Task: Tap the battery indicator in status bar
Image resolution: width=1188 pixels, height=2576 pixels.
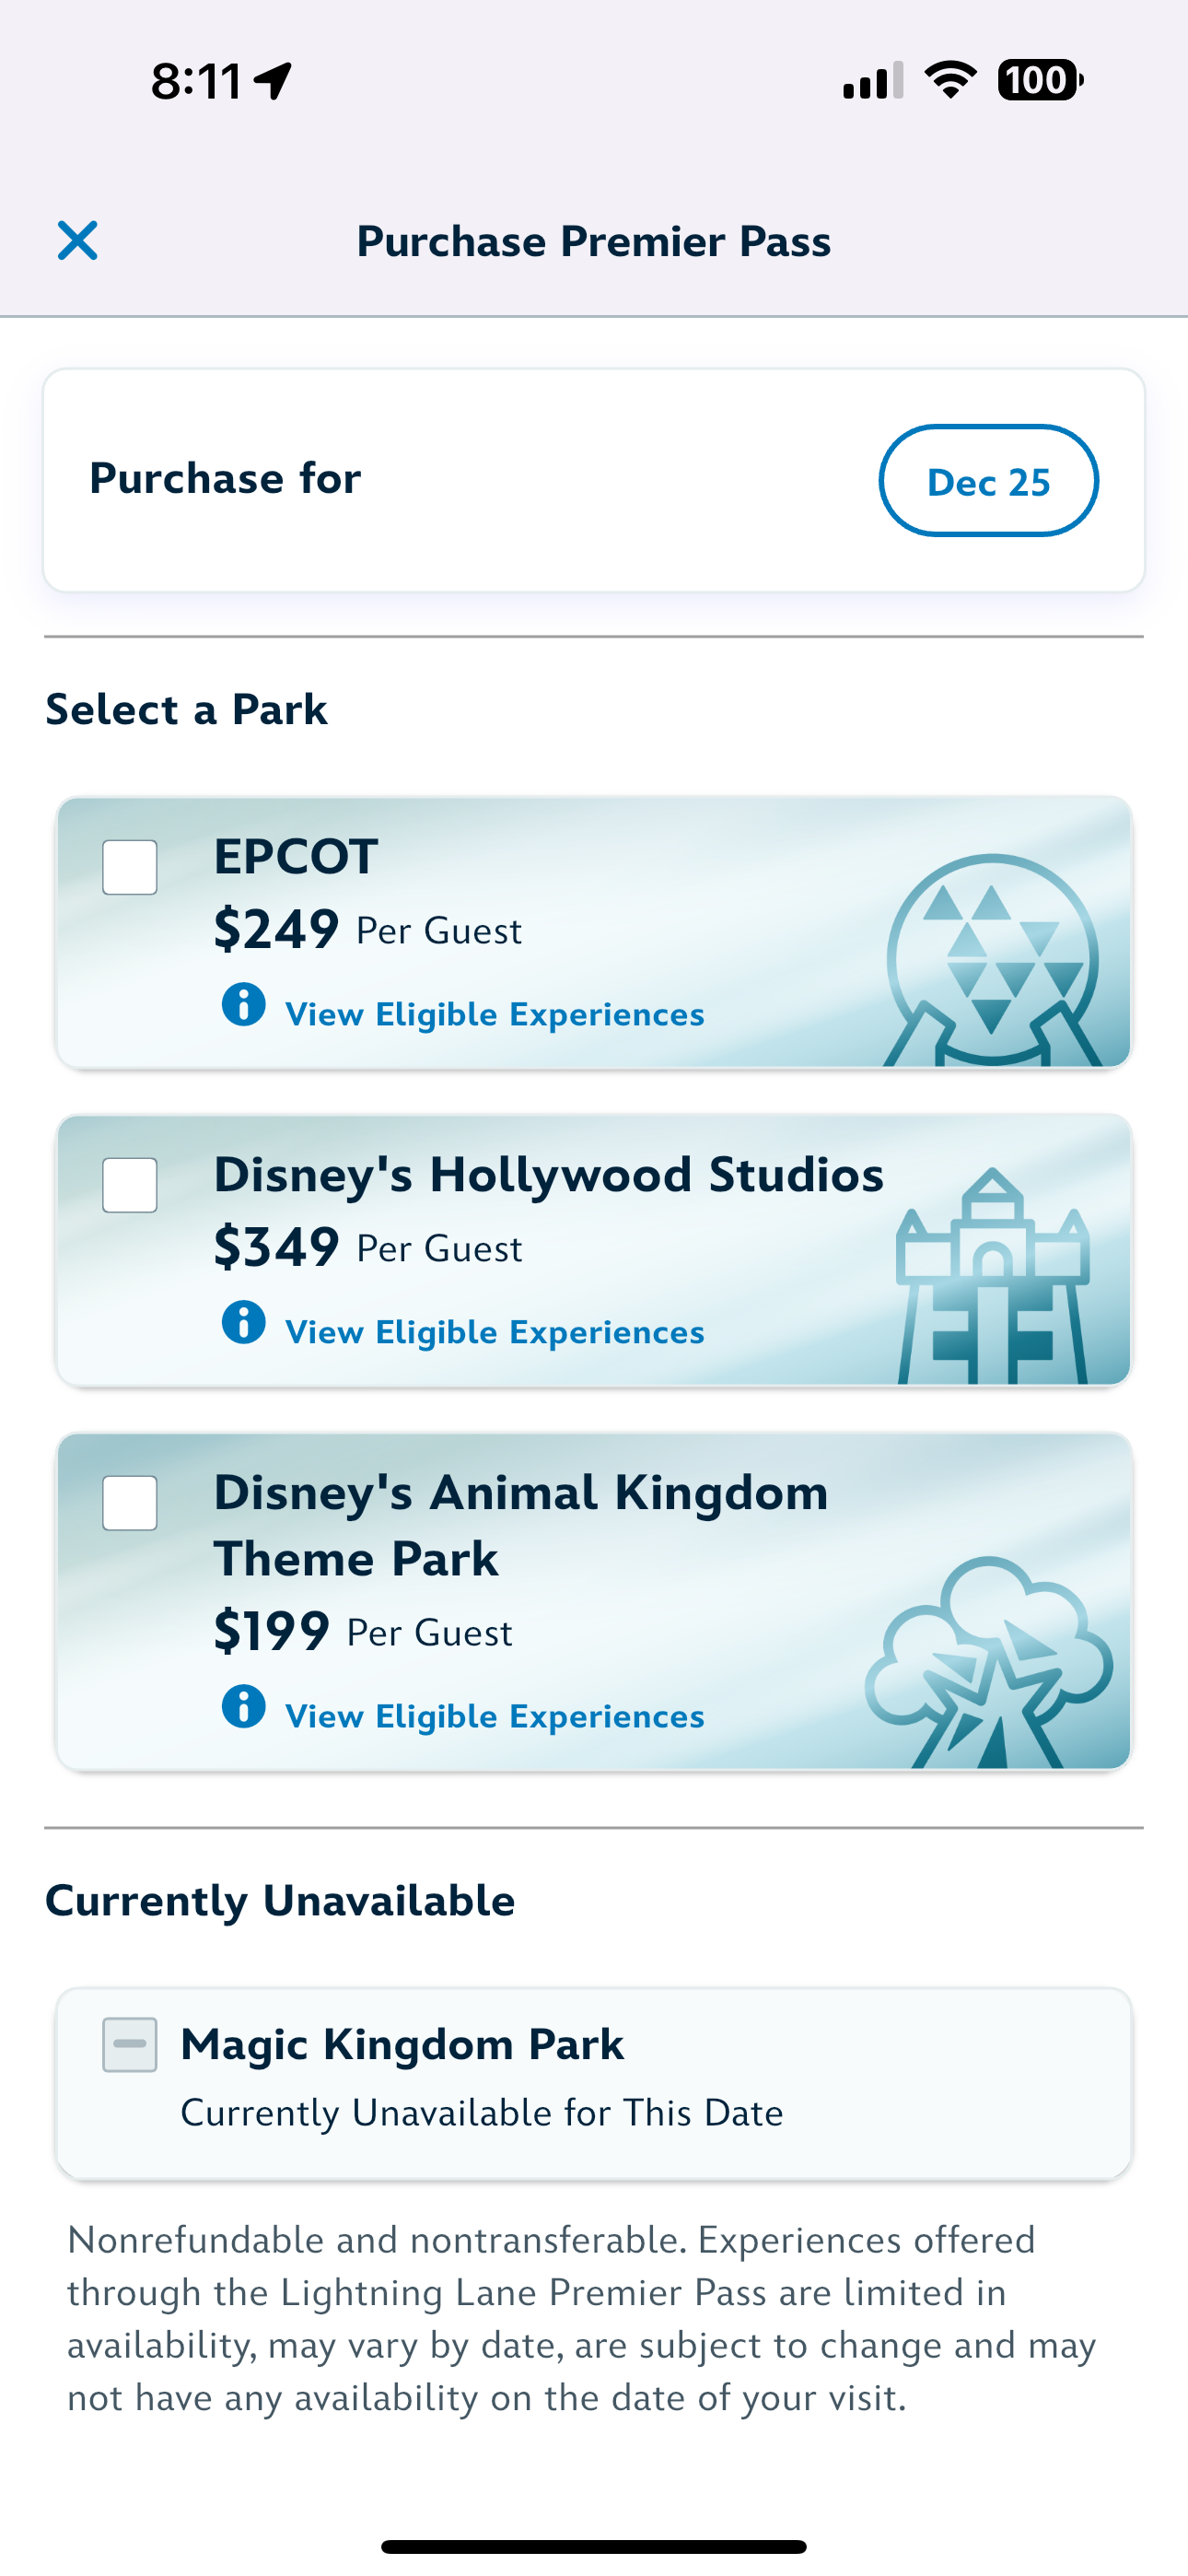Action: [1040, 81]
